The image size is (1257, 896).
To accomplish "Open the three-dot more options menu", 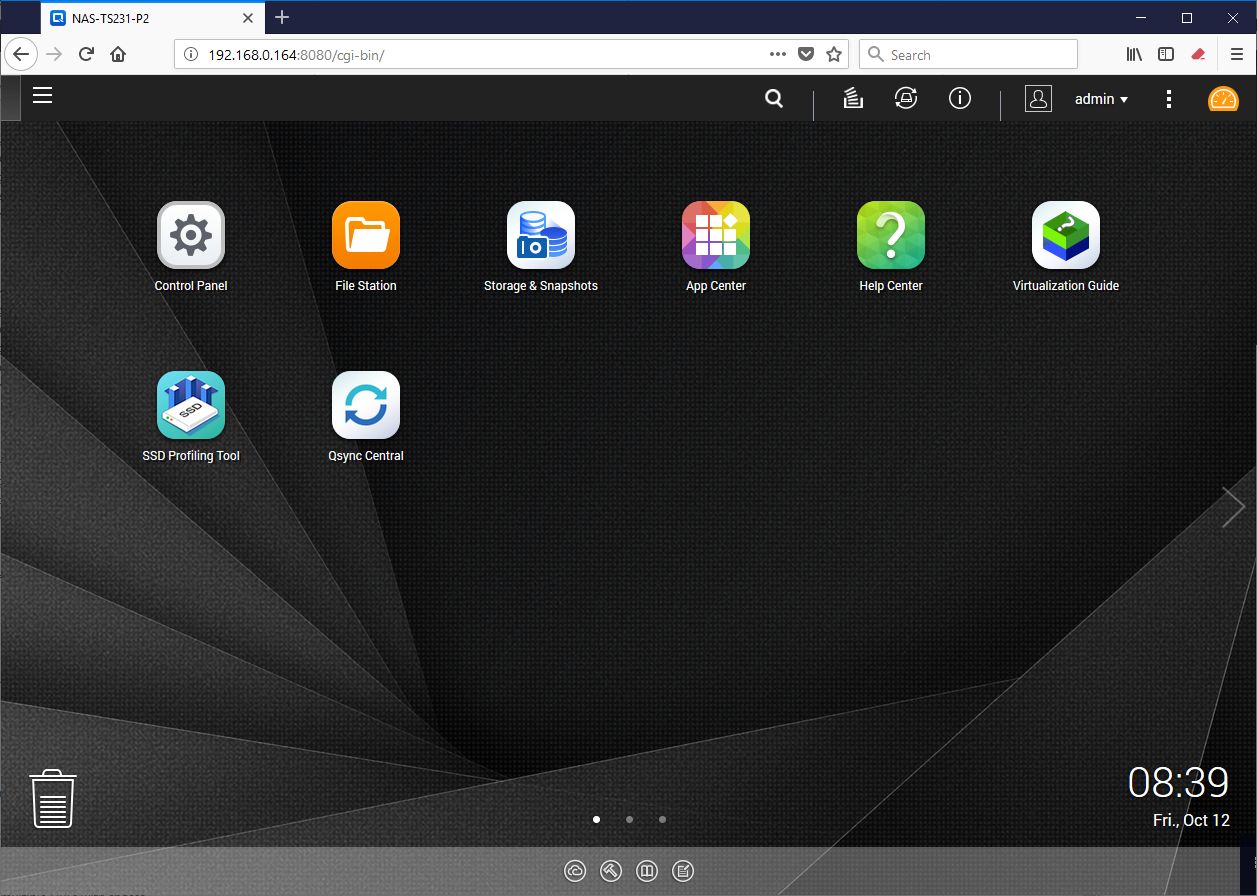I will (1169, 99).
